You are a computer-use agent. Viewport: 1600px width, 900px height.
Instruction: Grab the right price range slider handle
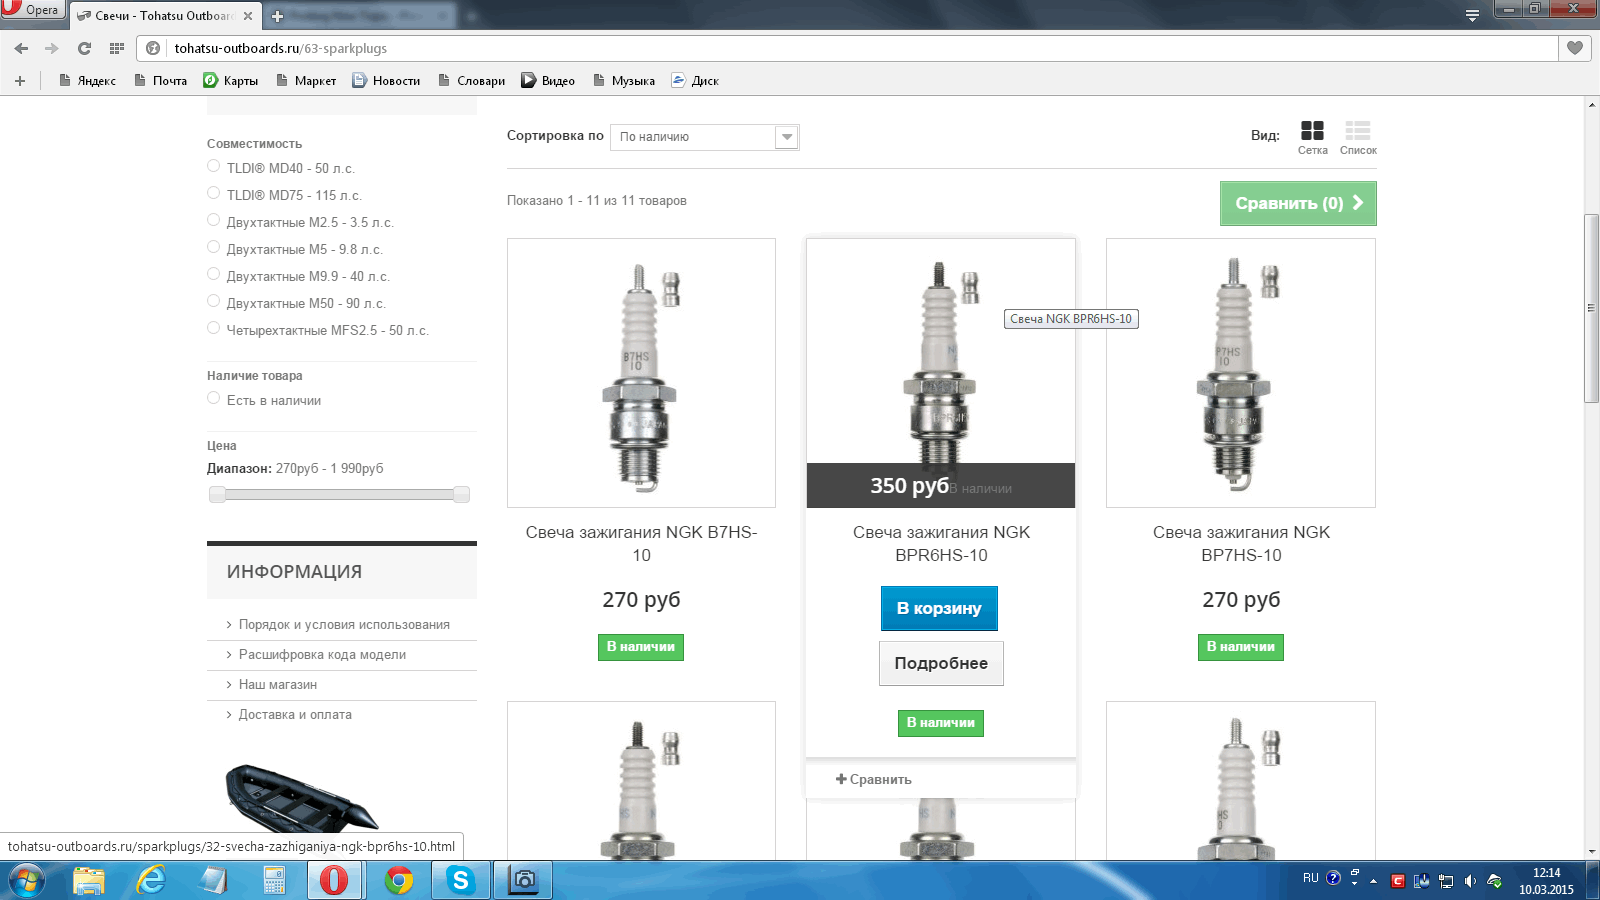click(x=461, y=494)
